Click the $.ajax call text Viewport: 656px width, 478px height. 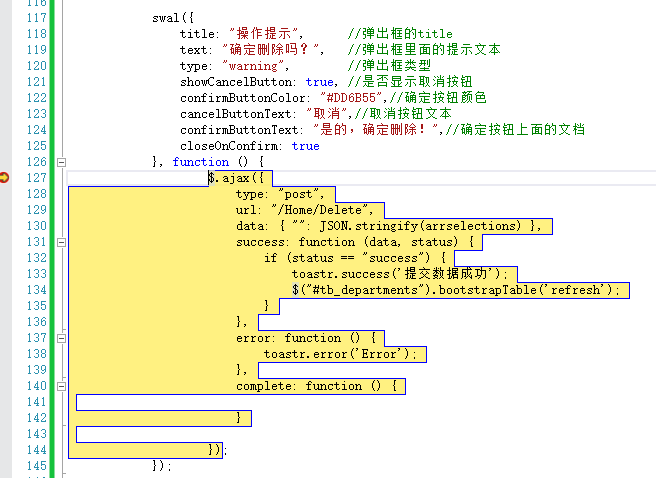click(x=228, y=178)
